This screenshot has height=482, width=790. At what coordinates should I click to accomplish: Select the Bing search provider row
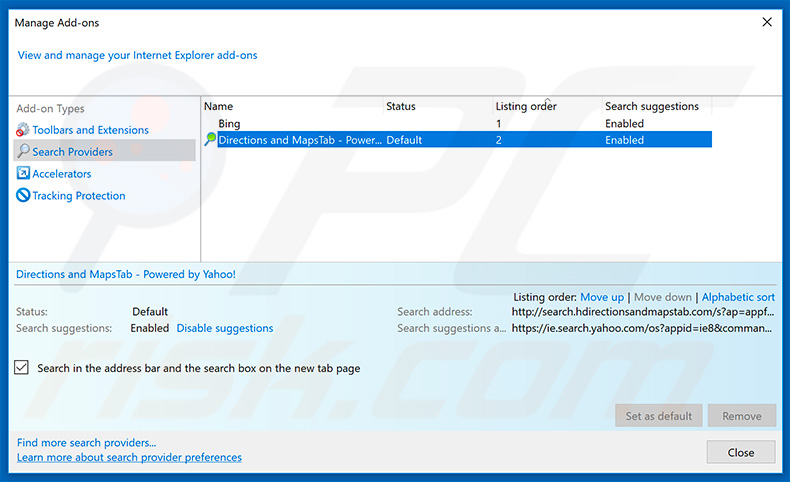coord(457,123)
